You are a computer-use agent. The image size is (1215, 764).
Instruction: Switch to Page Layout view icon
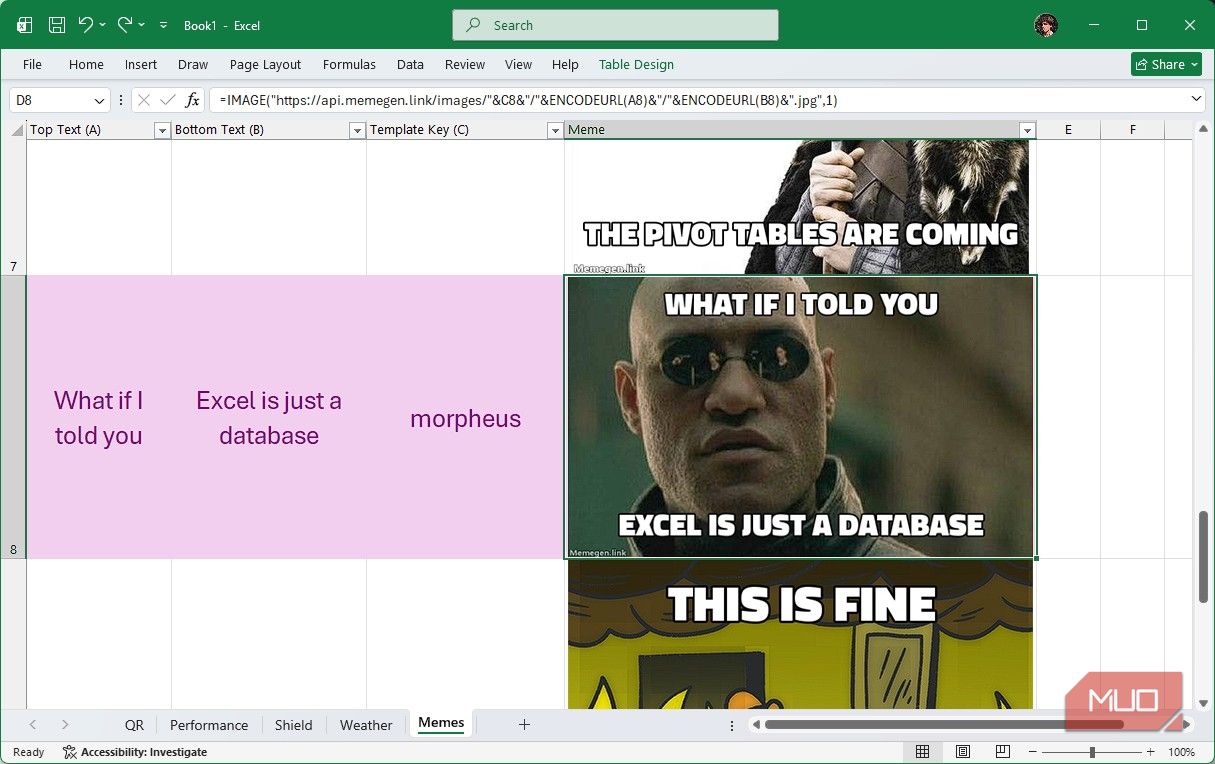point(962,752)
